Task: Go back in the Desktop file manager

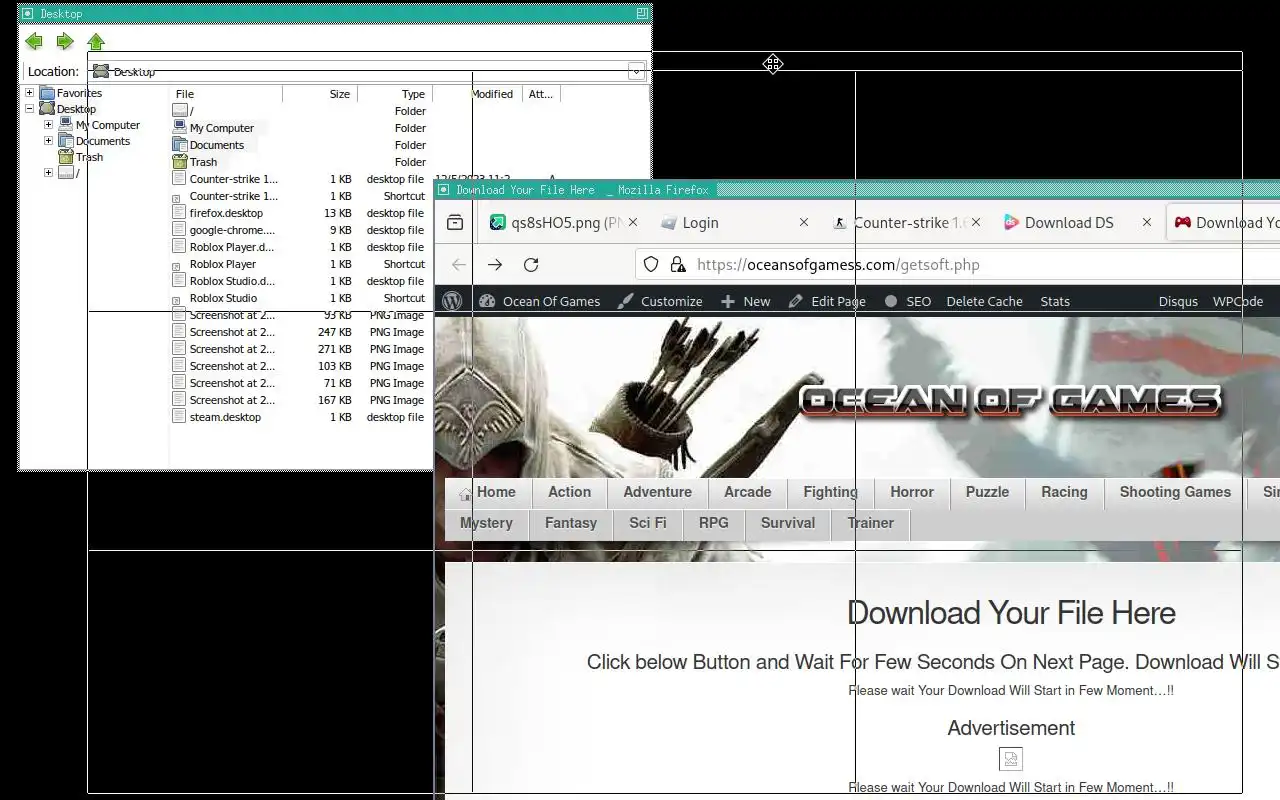Action: [x=34, y=41]
